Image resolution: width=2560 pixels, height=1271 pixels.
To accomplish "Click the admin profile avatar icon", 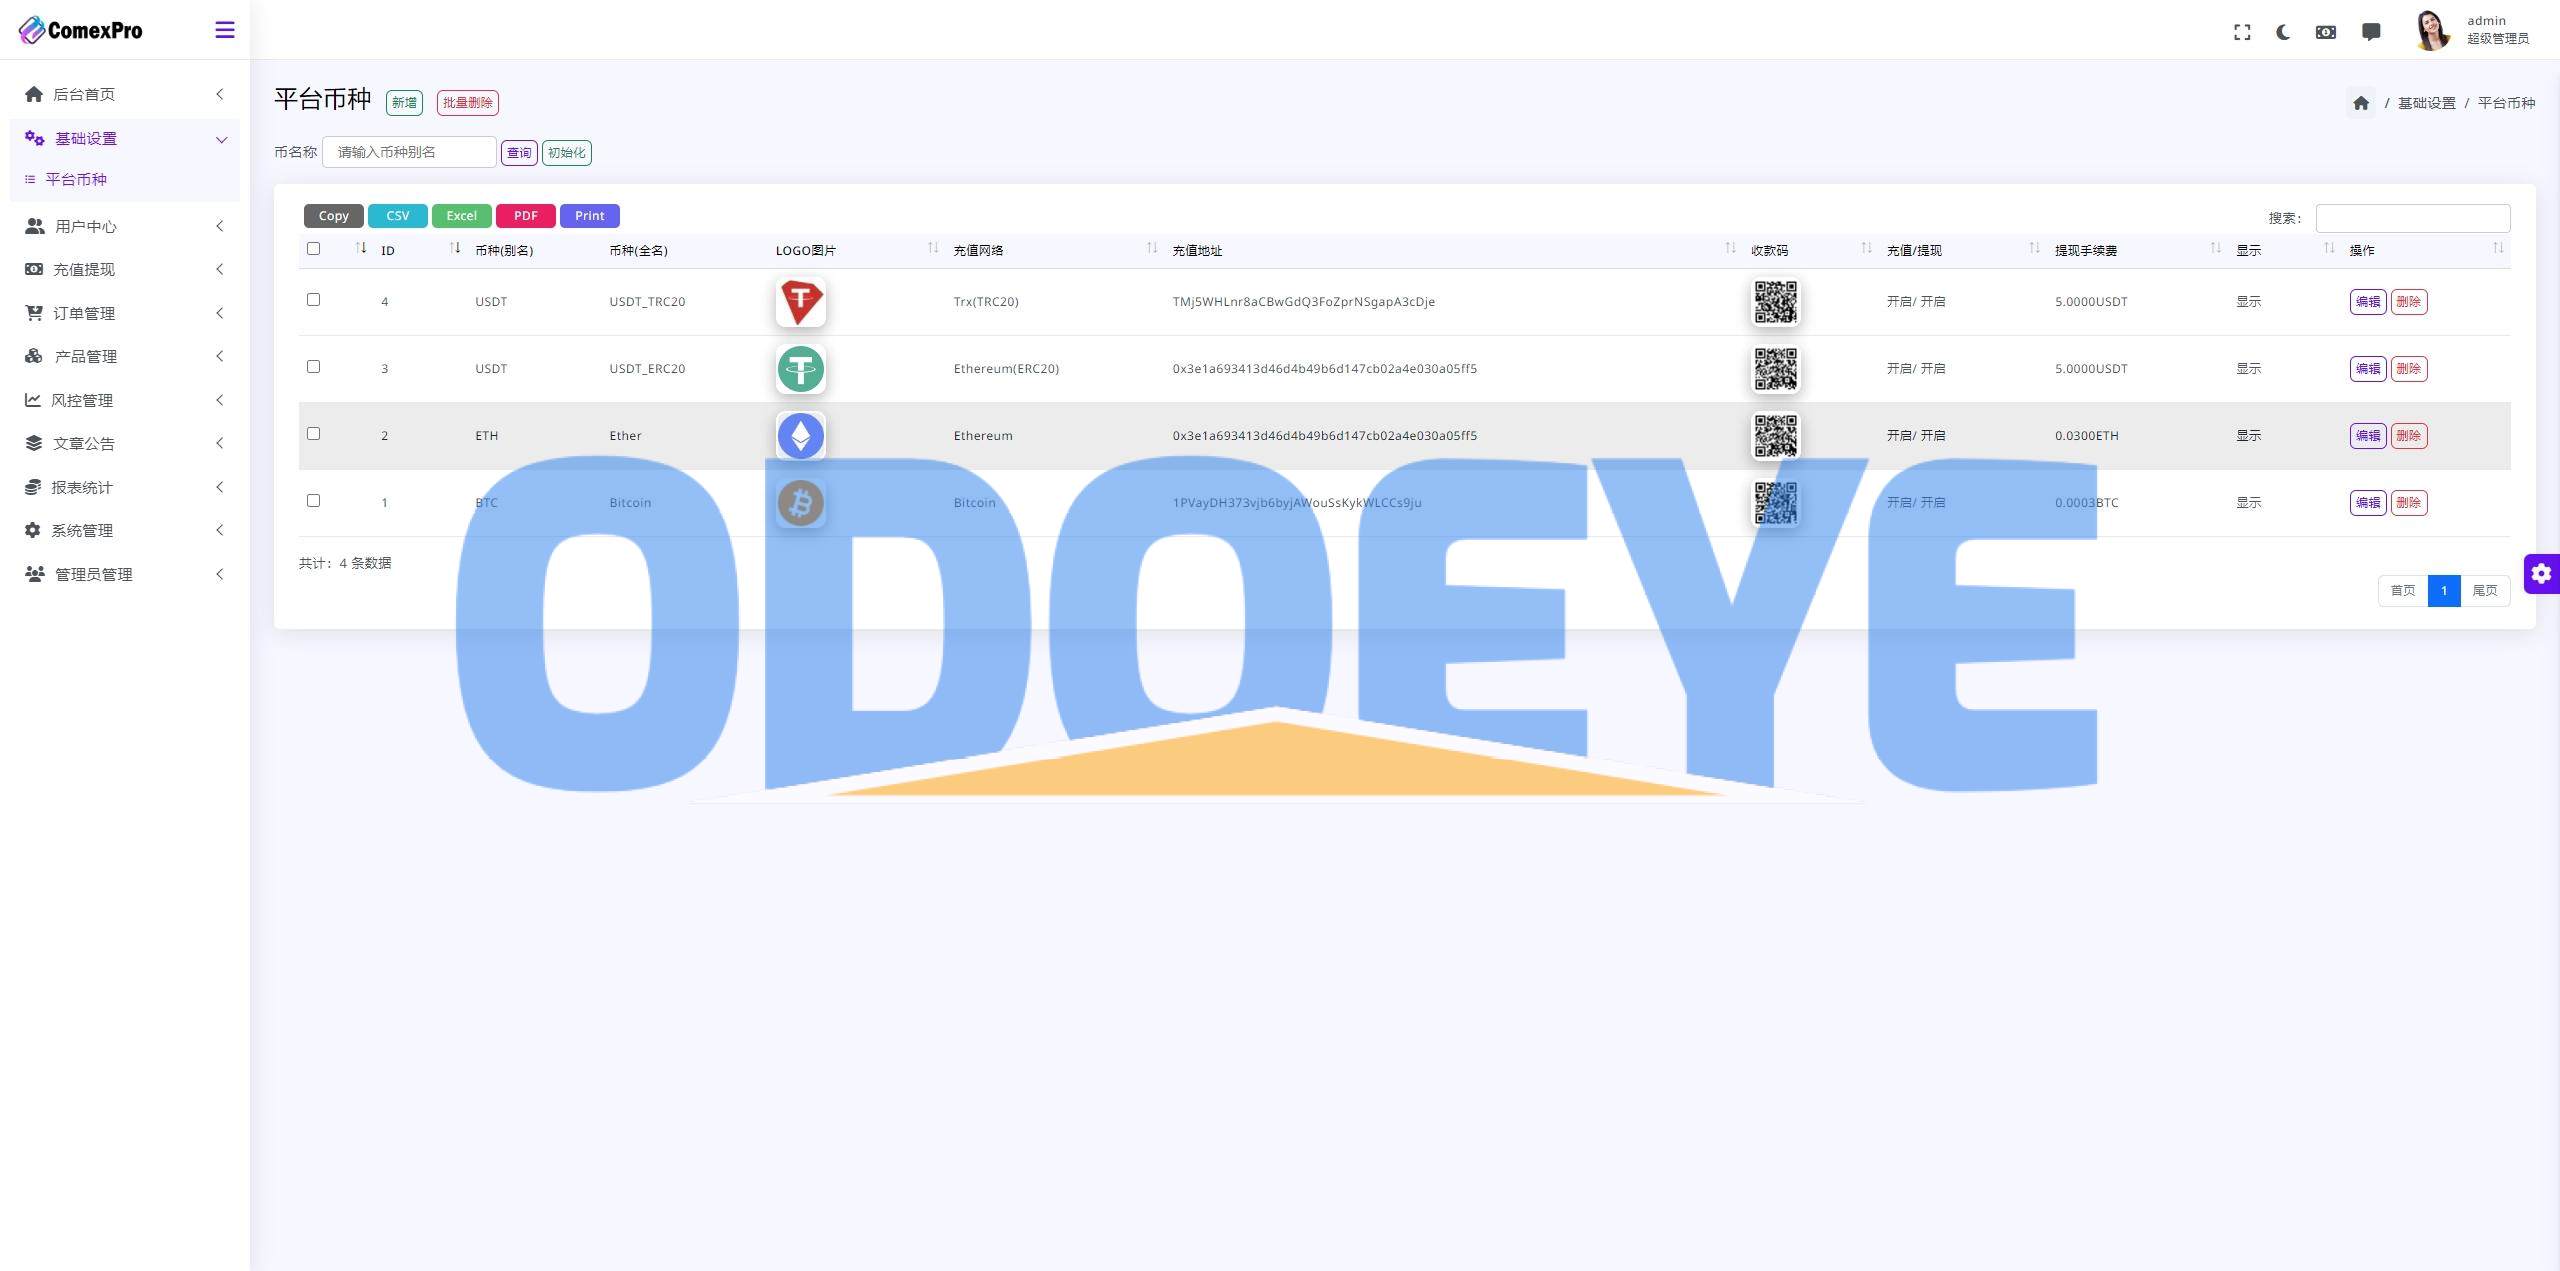I will coord(2434,29).
